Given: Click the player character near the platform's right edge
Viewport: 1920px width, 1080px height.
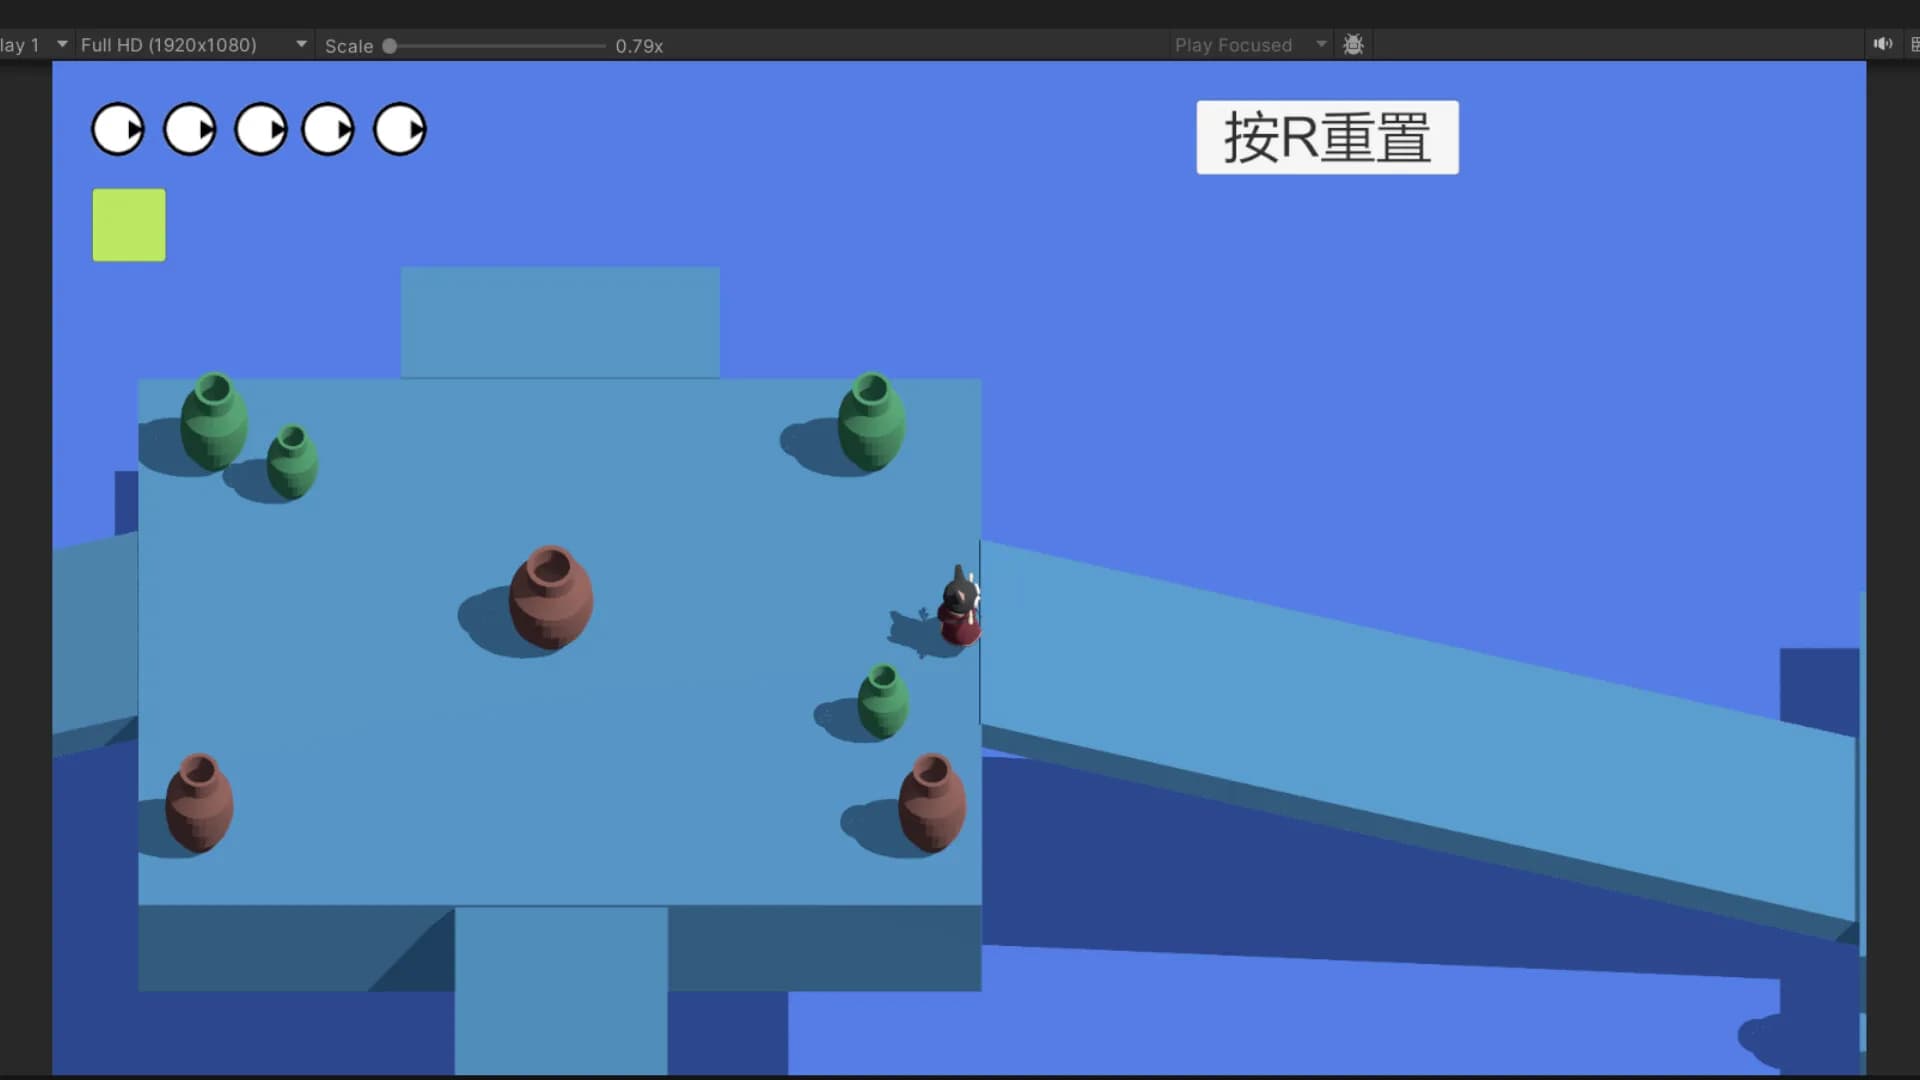Looking at the screenshot, I should click(960, 607).
